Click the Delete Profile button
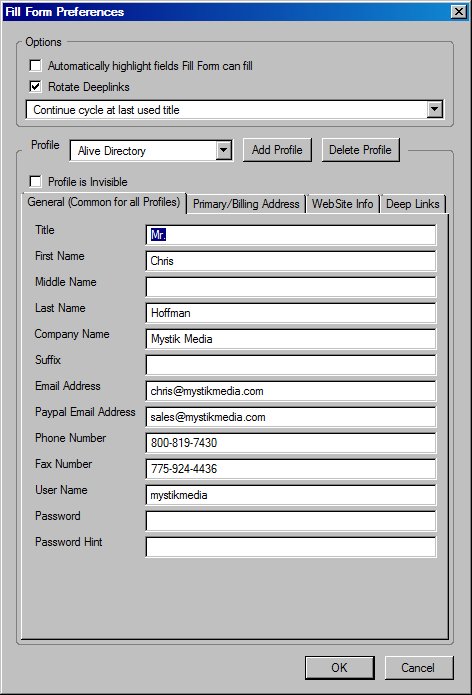The width and height of the screenshot is (472, 695). coord(360,150)
